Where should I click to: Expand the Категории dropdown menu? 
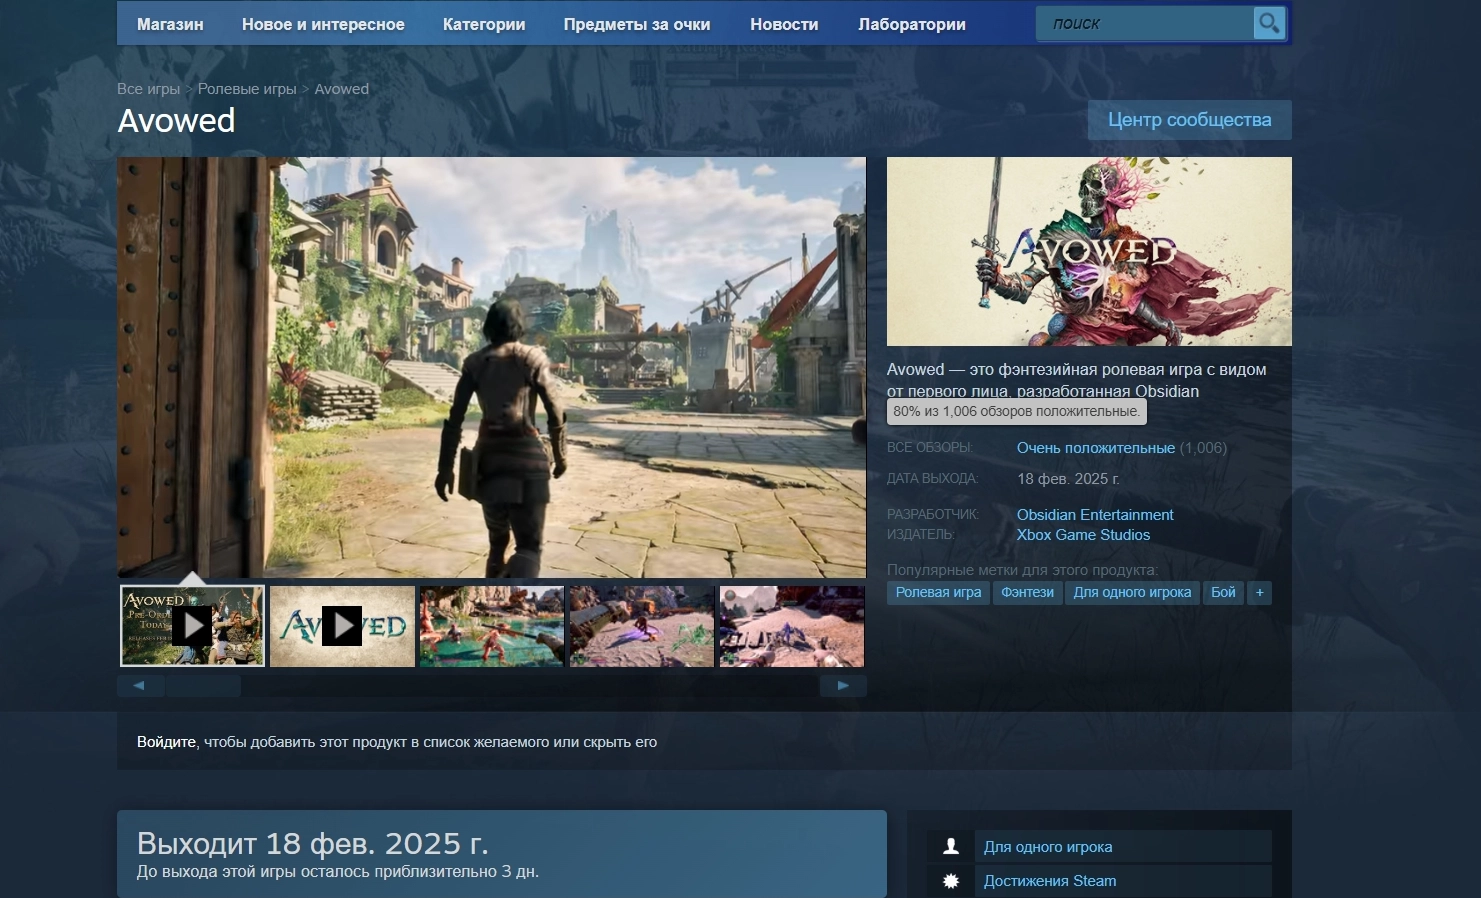pyautogui.click(x=484, y=24)
